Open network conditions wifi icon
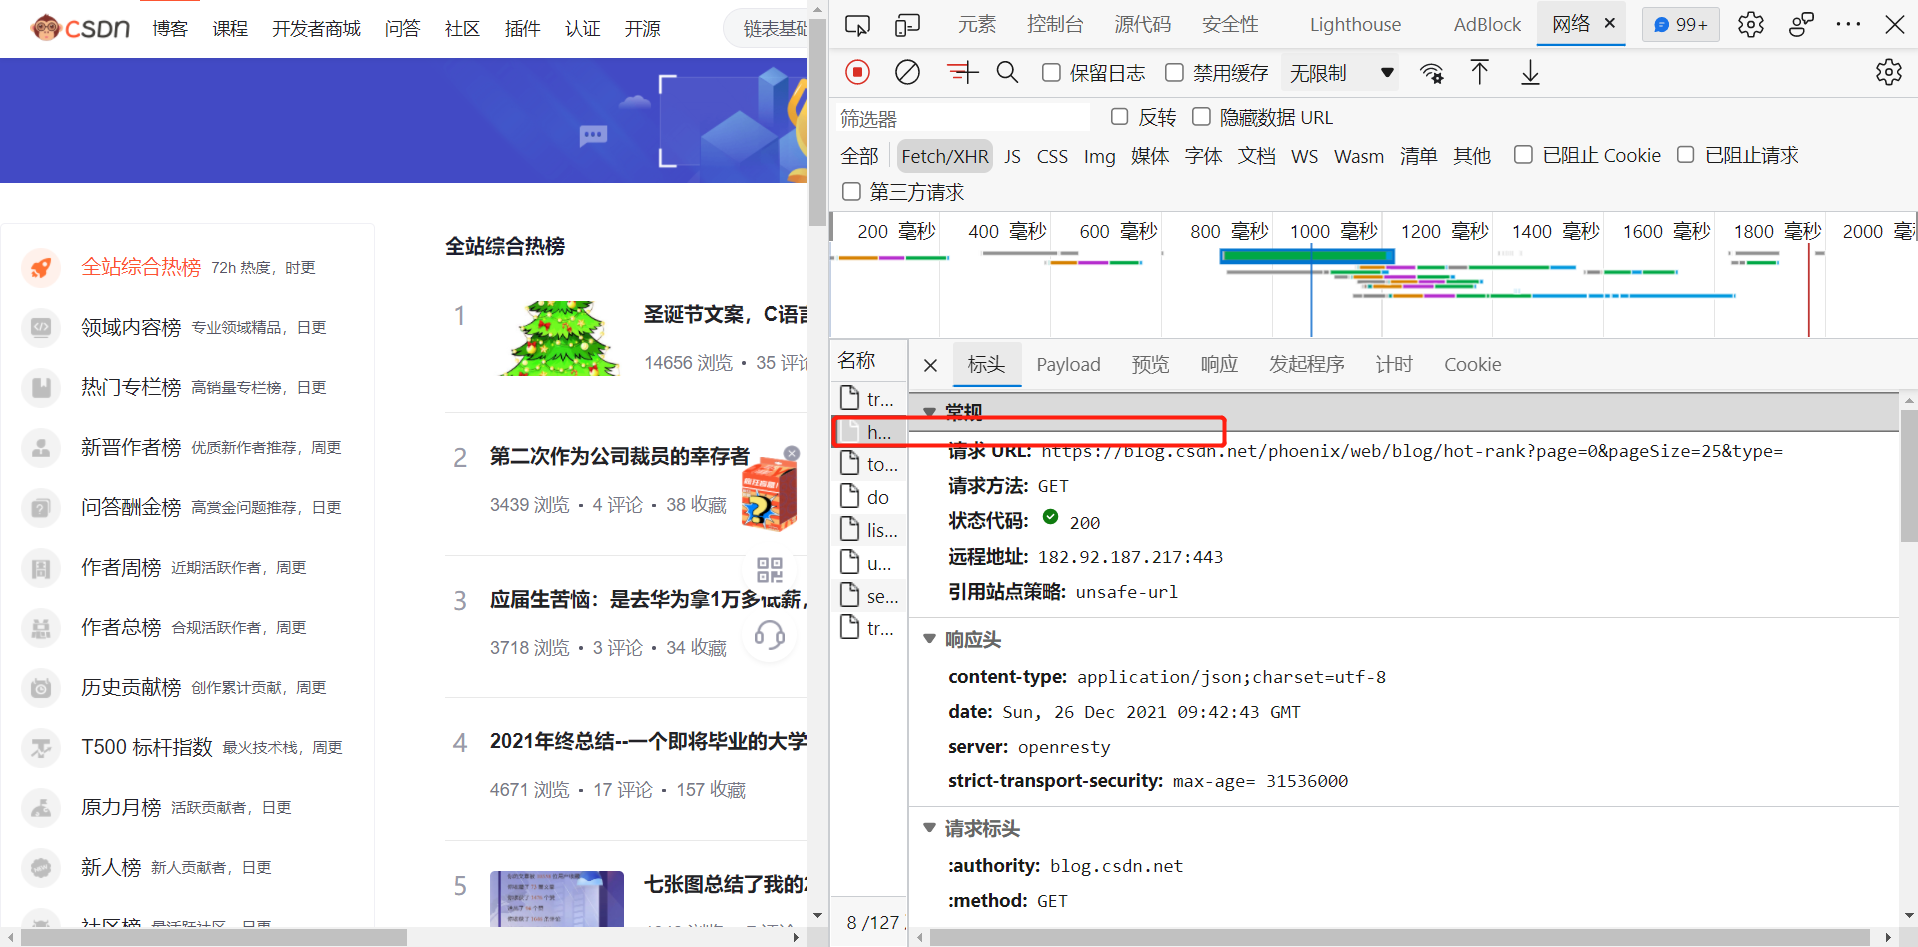This screenshot has width=1918, height=947. click(x=1431, y=73)
